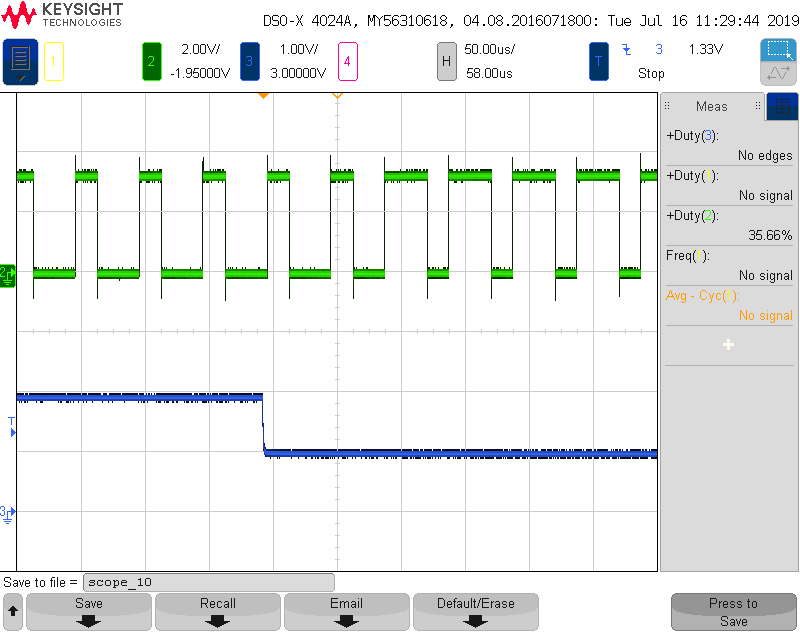800x632 pixels.
Task: Click the autoscale waveform icon
Action: [778, 73]
